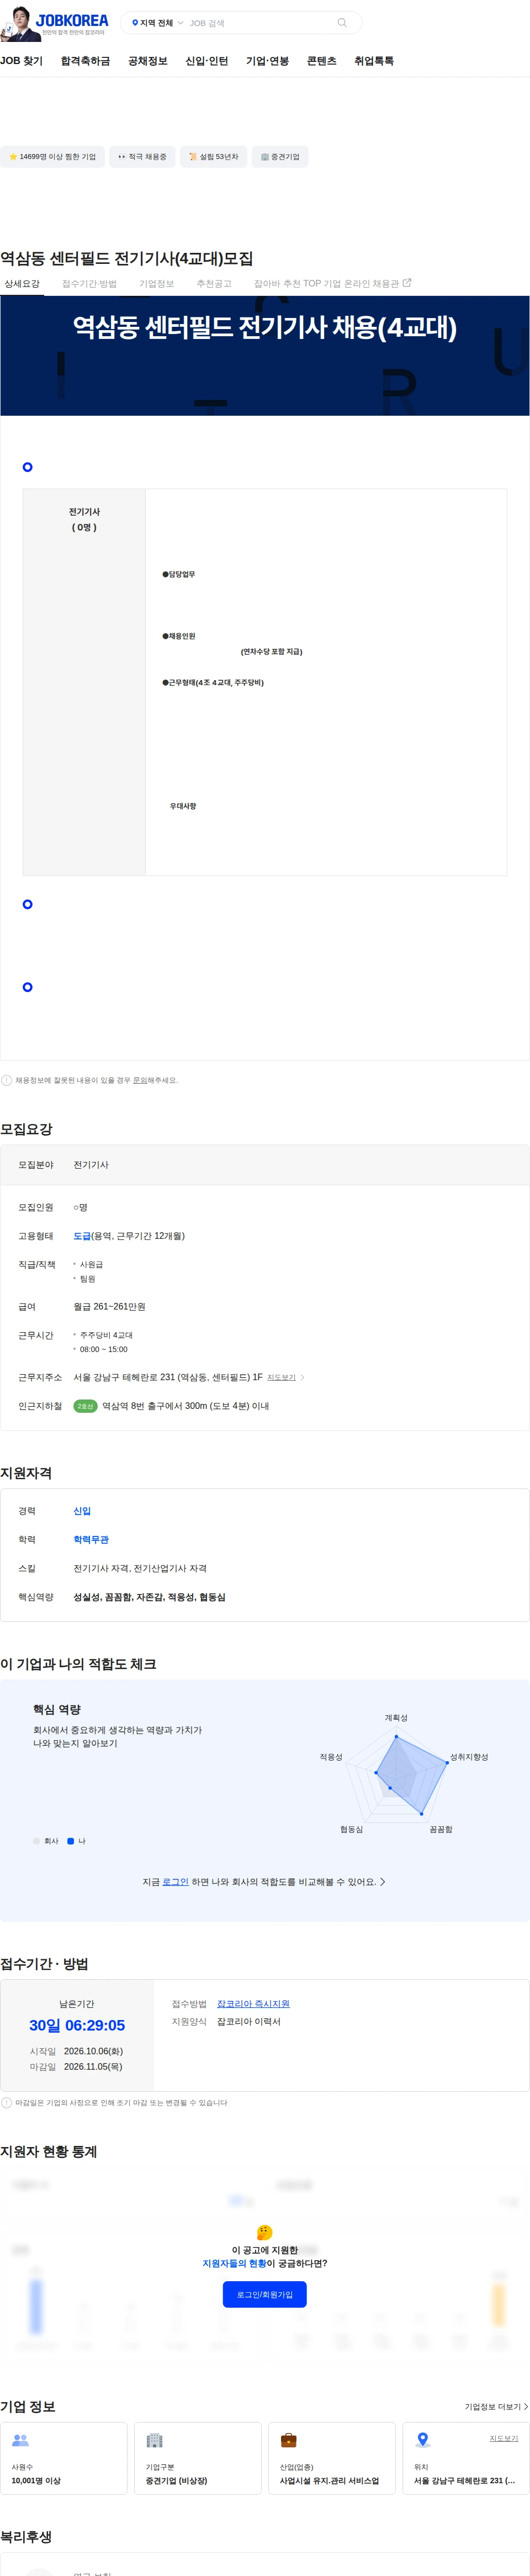Open the 지도보기 link beside the work address

click(x=281, y=1377)
